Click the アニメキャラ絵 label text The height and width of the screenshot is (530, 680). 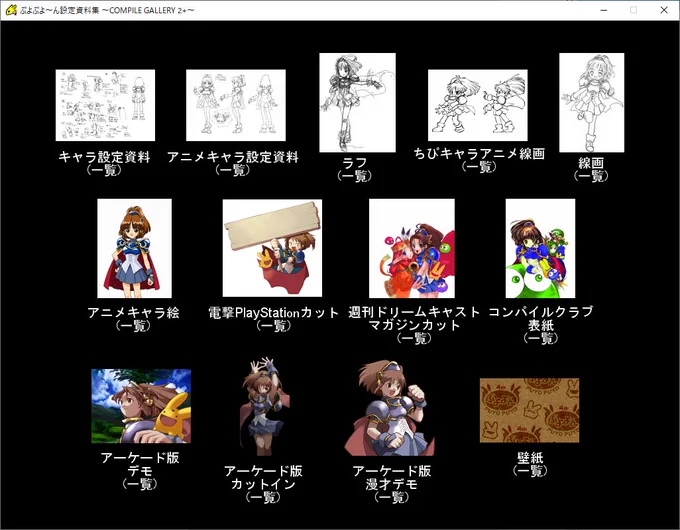134,313
